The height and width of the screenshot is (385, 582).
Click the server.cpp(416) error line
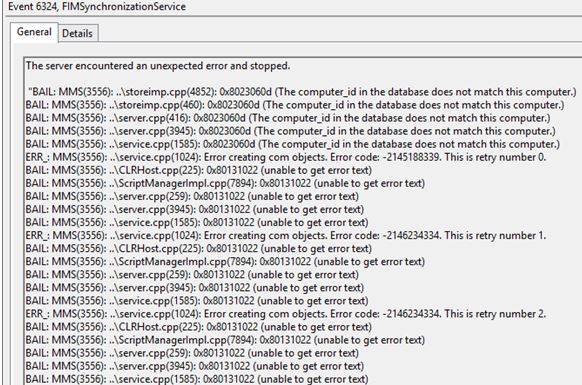tap(288, 118)
